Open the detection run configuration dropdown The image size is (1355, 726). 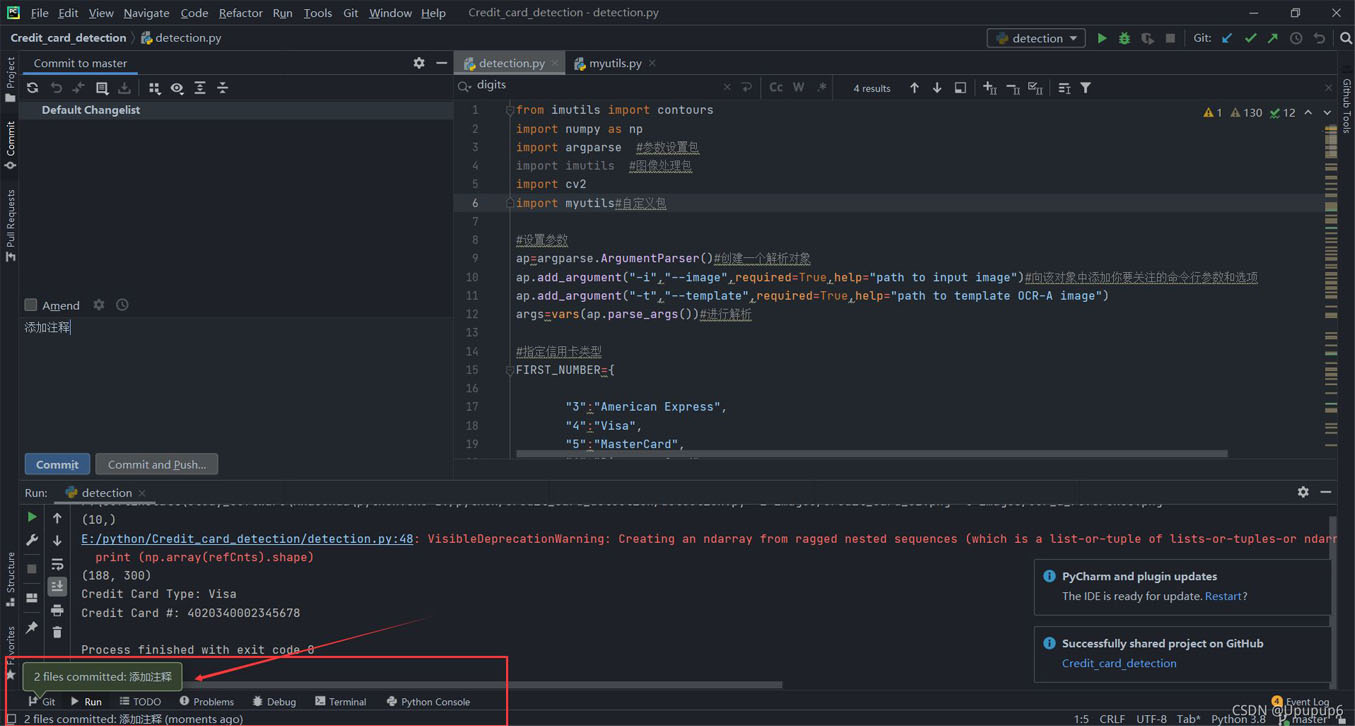(x=1037, y=38)
